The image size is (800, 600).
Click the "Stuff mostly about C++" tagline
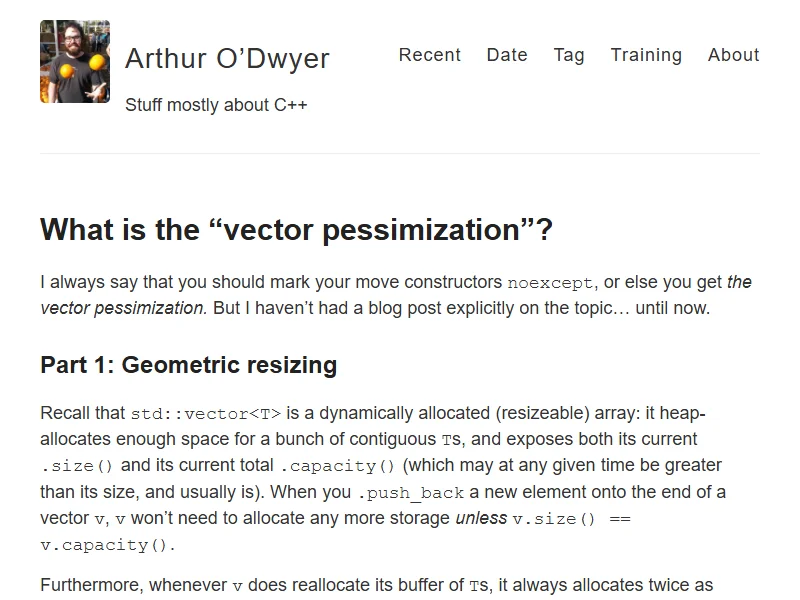(216, 105)
